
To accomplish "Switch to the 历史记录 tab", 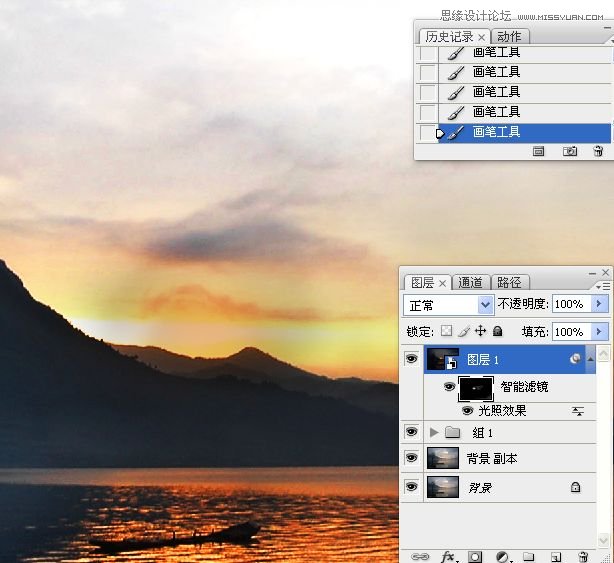I will click(x=449, y=37).
